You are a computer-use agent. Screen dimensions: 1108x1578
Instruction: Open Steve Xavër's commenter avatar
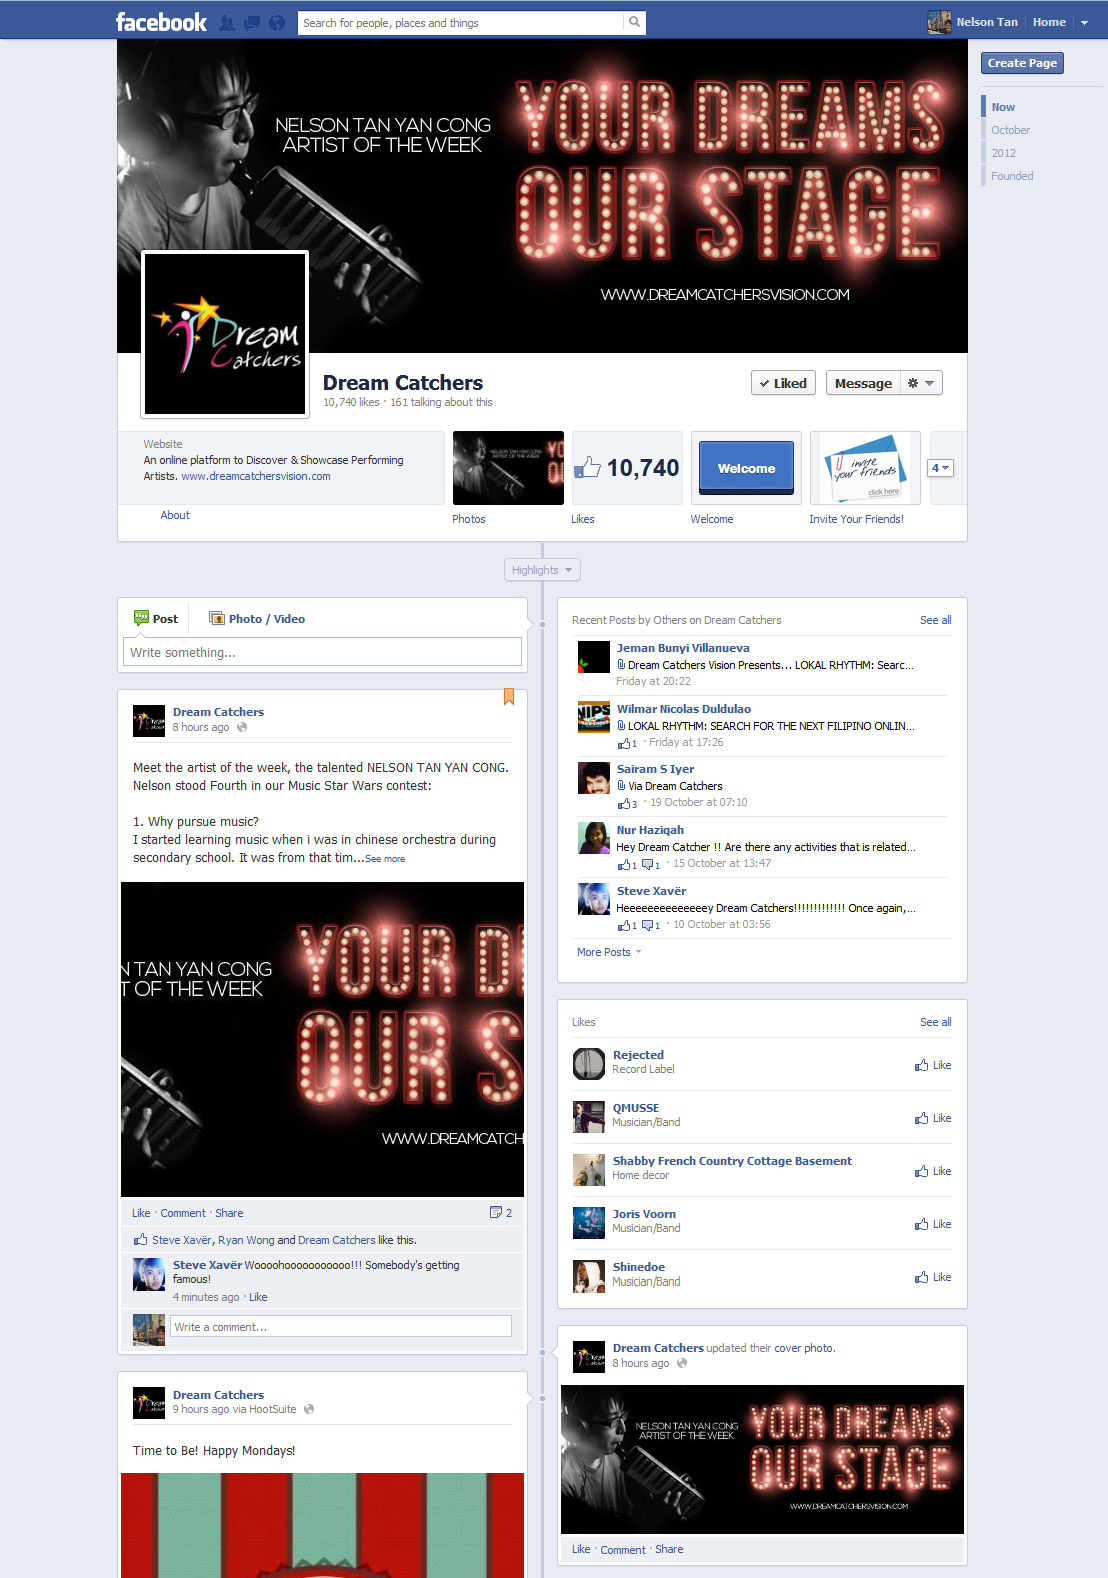click(x=149, y=1274)
